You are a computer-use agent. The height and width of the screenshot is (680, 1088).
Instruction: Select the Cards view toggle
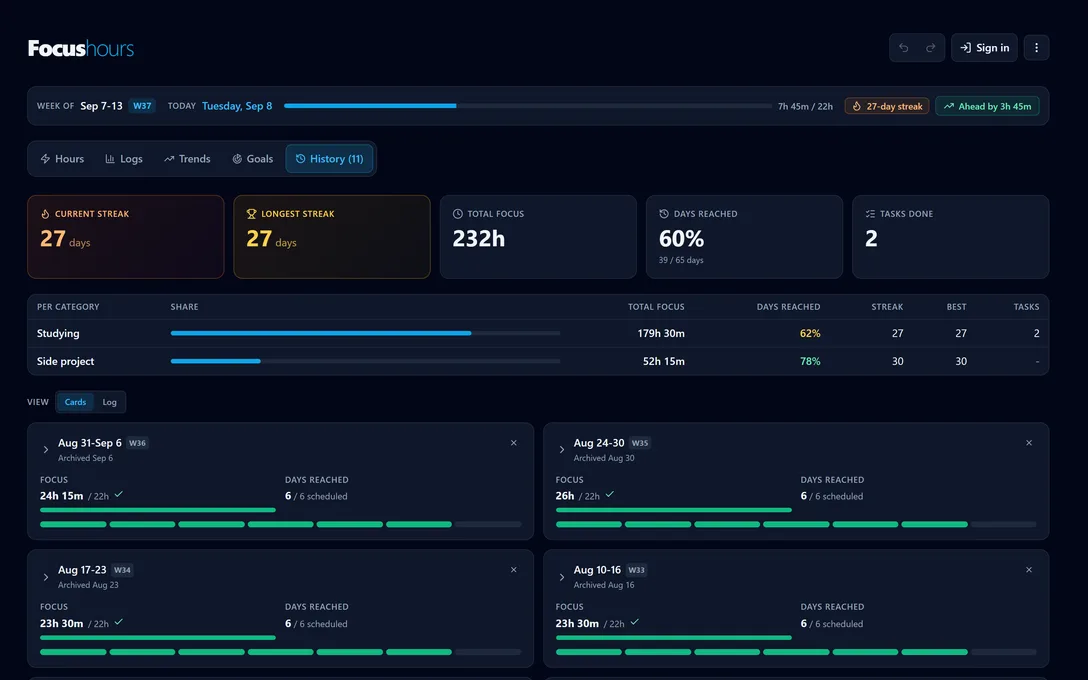pos(75,402)
